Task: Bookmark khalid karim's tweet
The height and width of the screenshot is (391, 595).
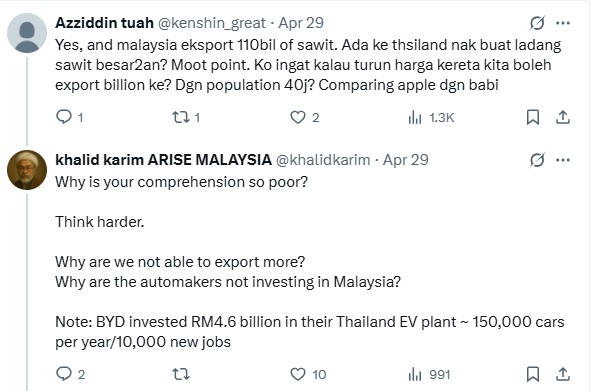Action: coord(533,374)
